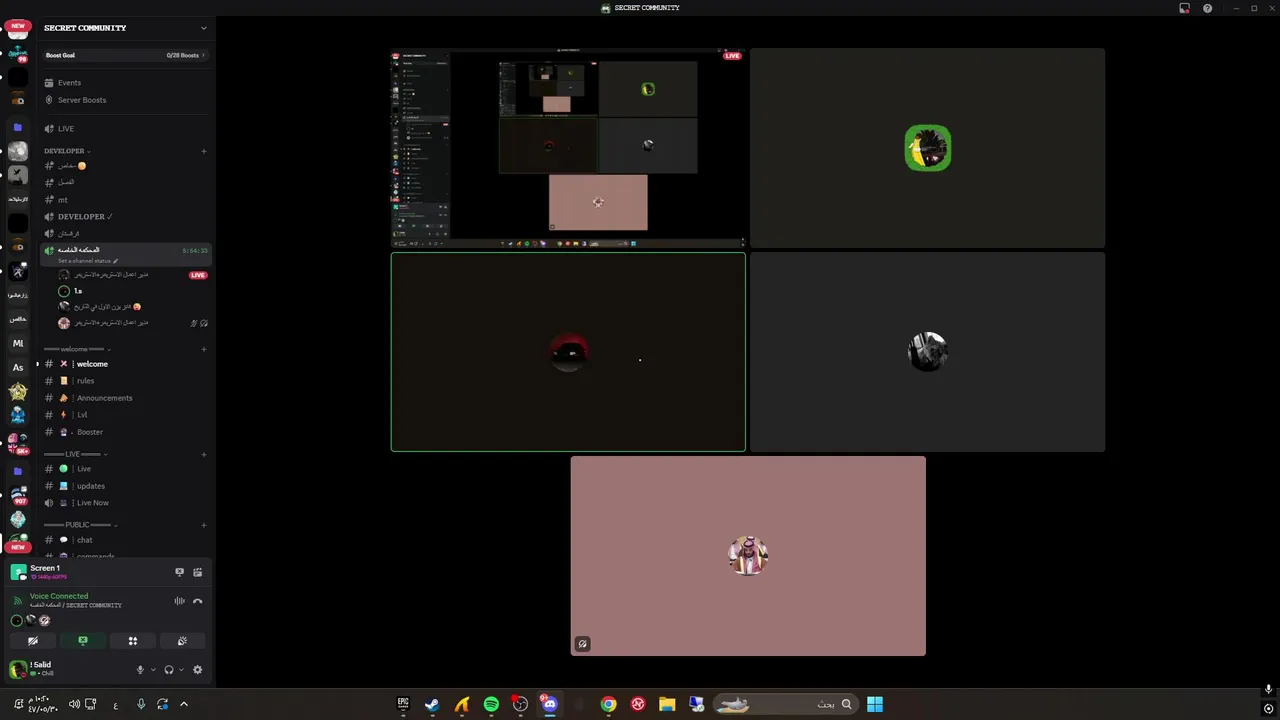Add channel to PUBLIC category
The height and width of the screenshot is (720, 1280).
tap(204, 525)
